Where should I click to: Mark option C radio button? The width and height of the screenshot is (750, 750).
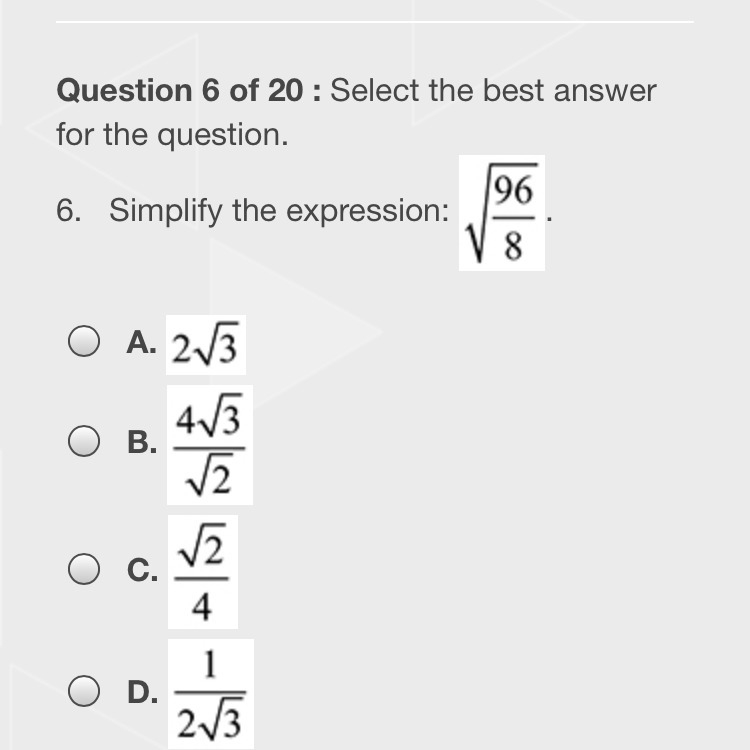[84, 569]
